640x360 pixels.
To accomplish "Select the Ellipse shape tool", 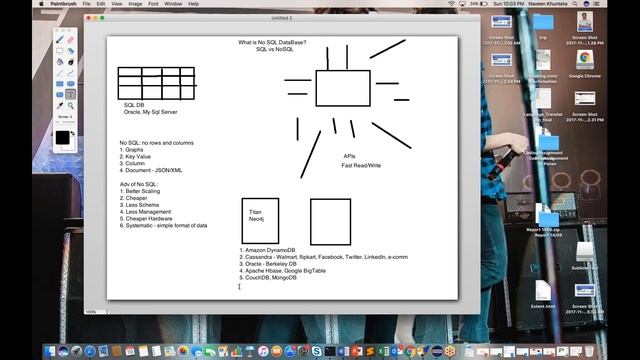I will (71, 84).
